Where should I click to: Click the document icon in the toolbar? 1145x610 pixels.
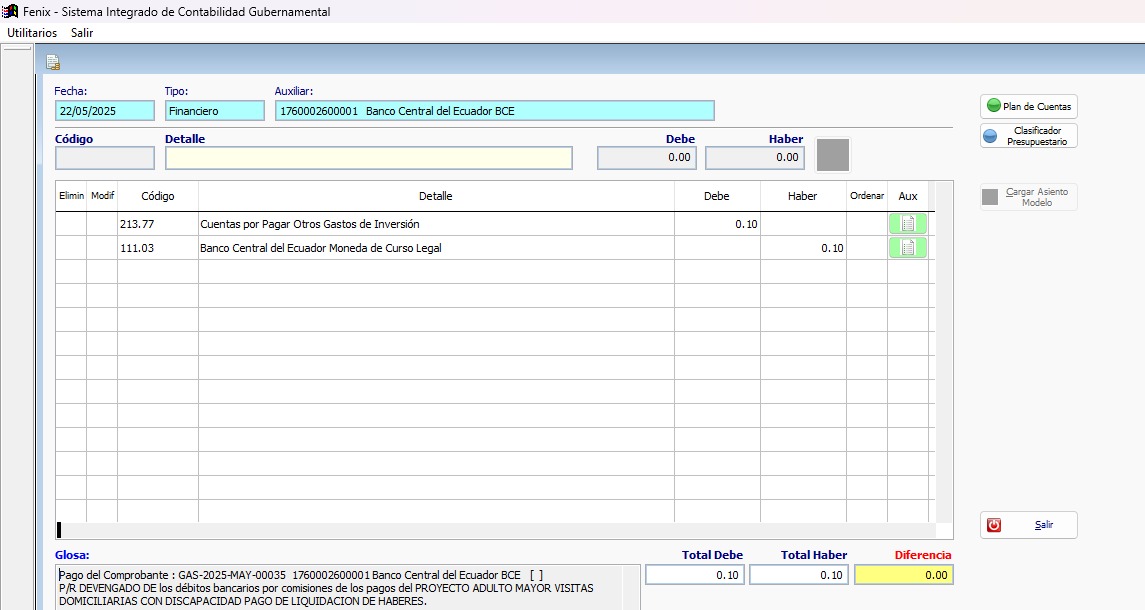coord(53,63)
